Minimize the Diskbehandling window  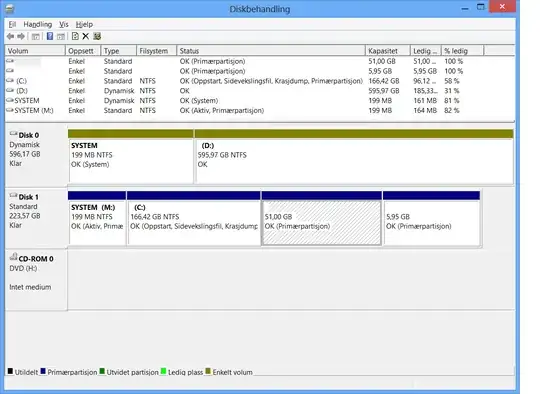pos(465,8)
